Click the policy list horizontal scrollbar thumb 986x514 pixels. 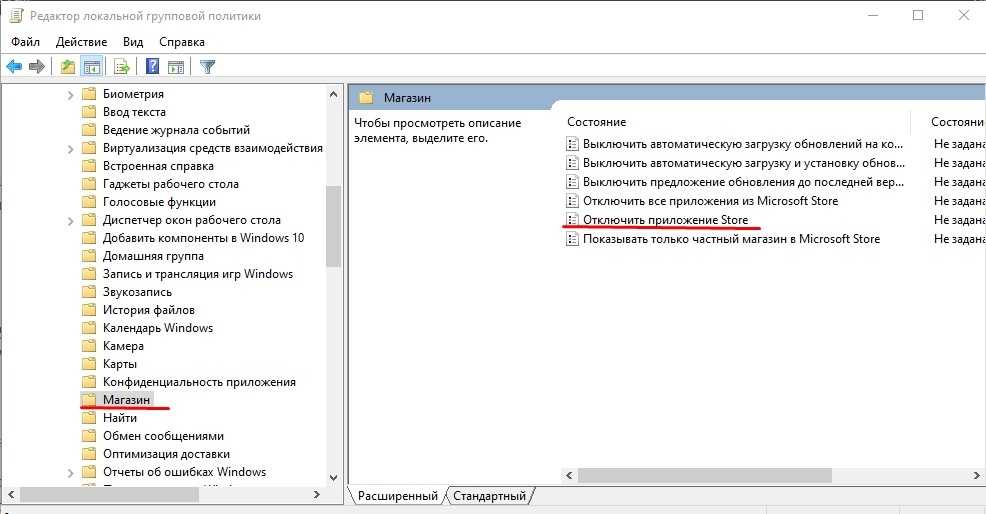[x=705, y=475]
